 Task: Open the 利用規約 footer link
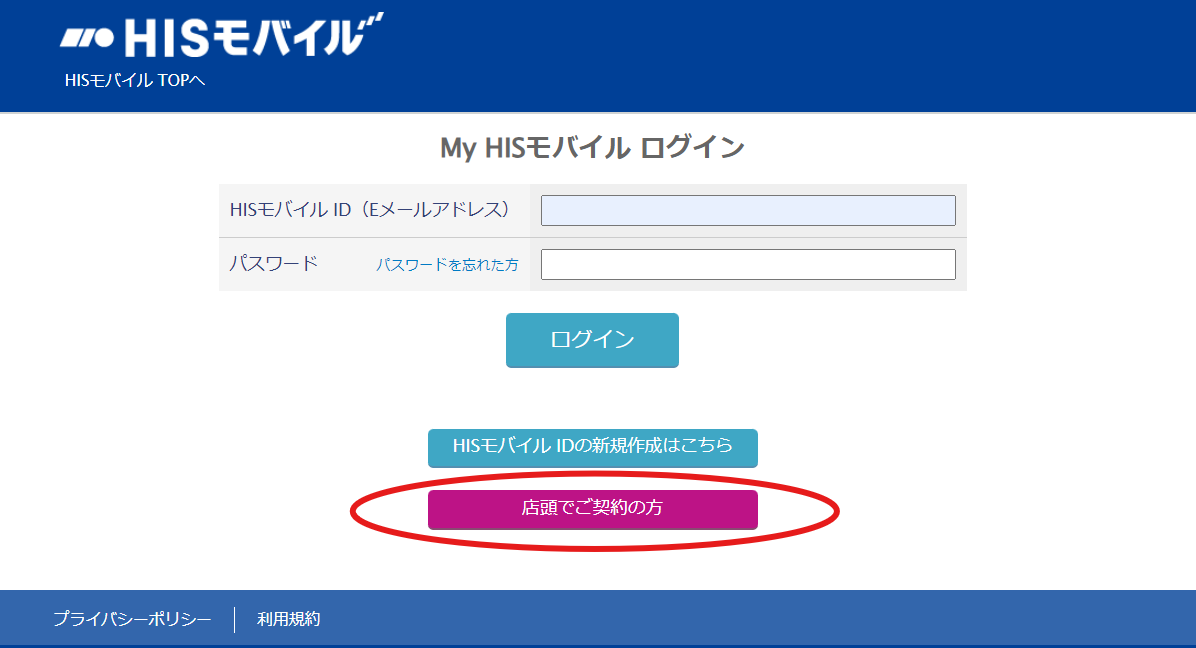[x=288, y=619]
